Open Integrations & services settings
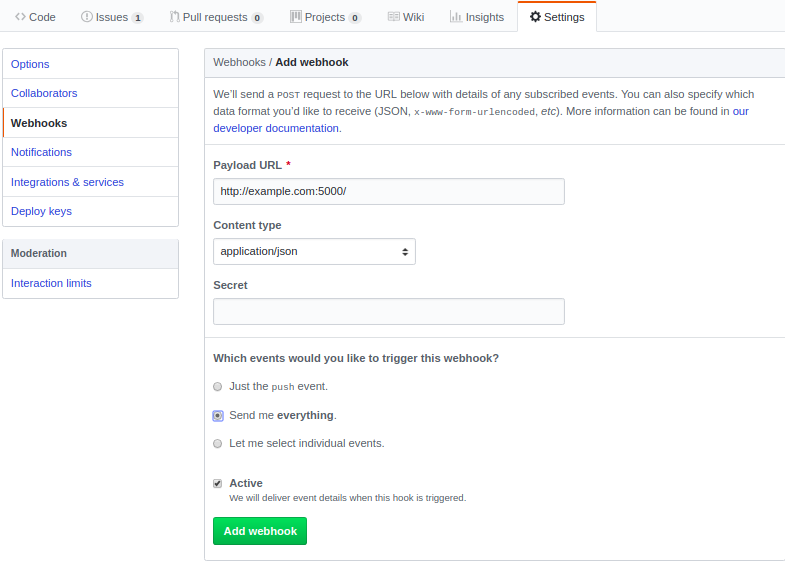The image size is (785, 562). [67, 182]
